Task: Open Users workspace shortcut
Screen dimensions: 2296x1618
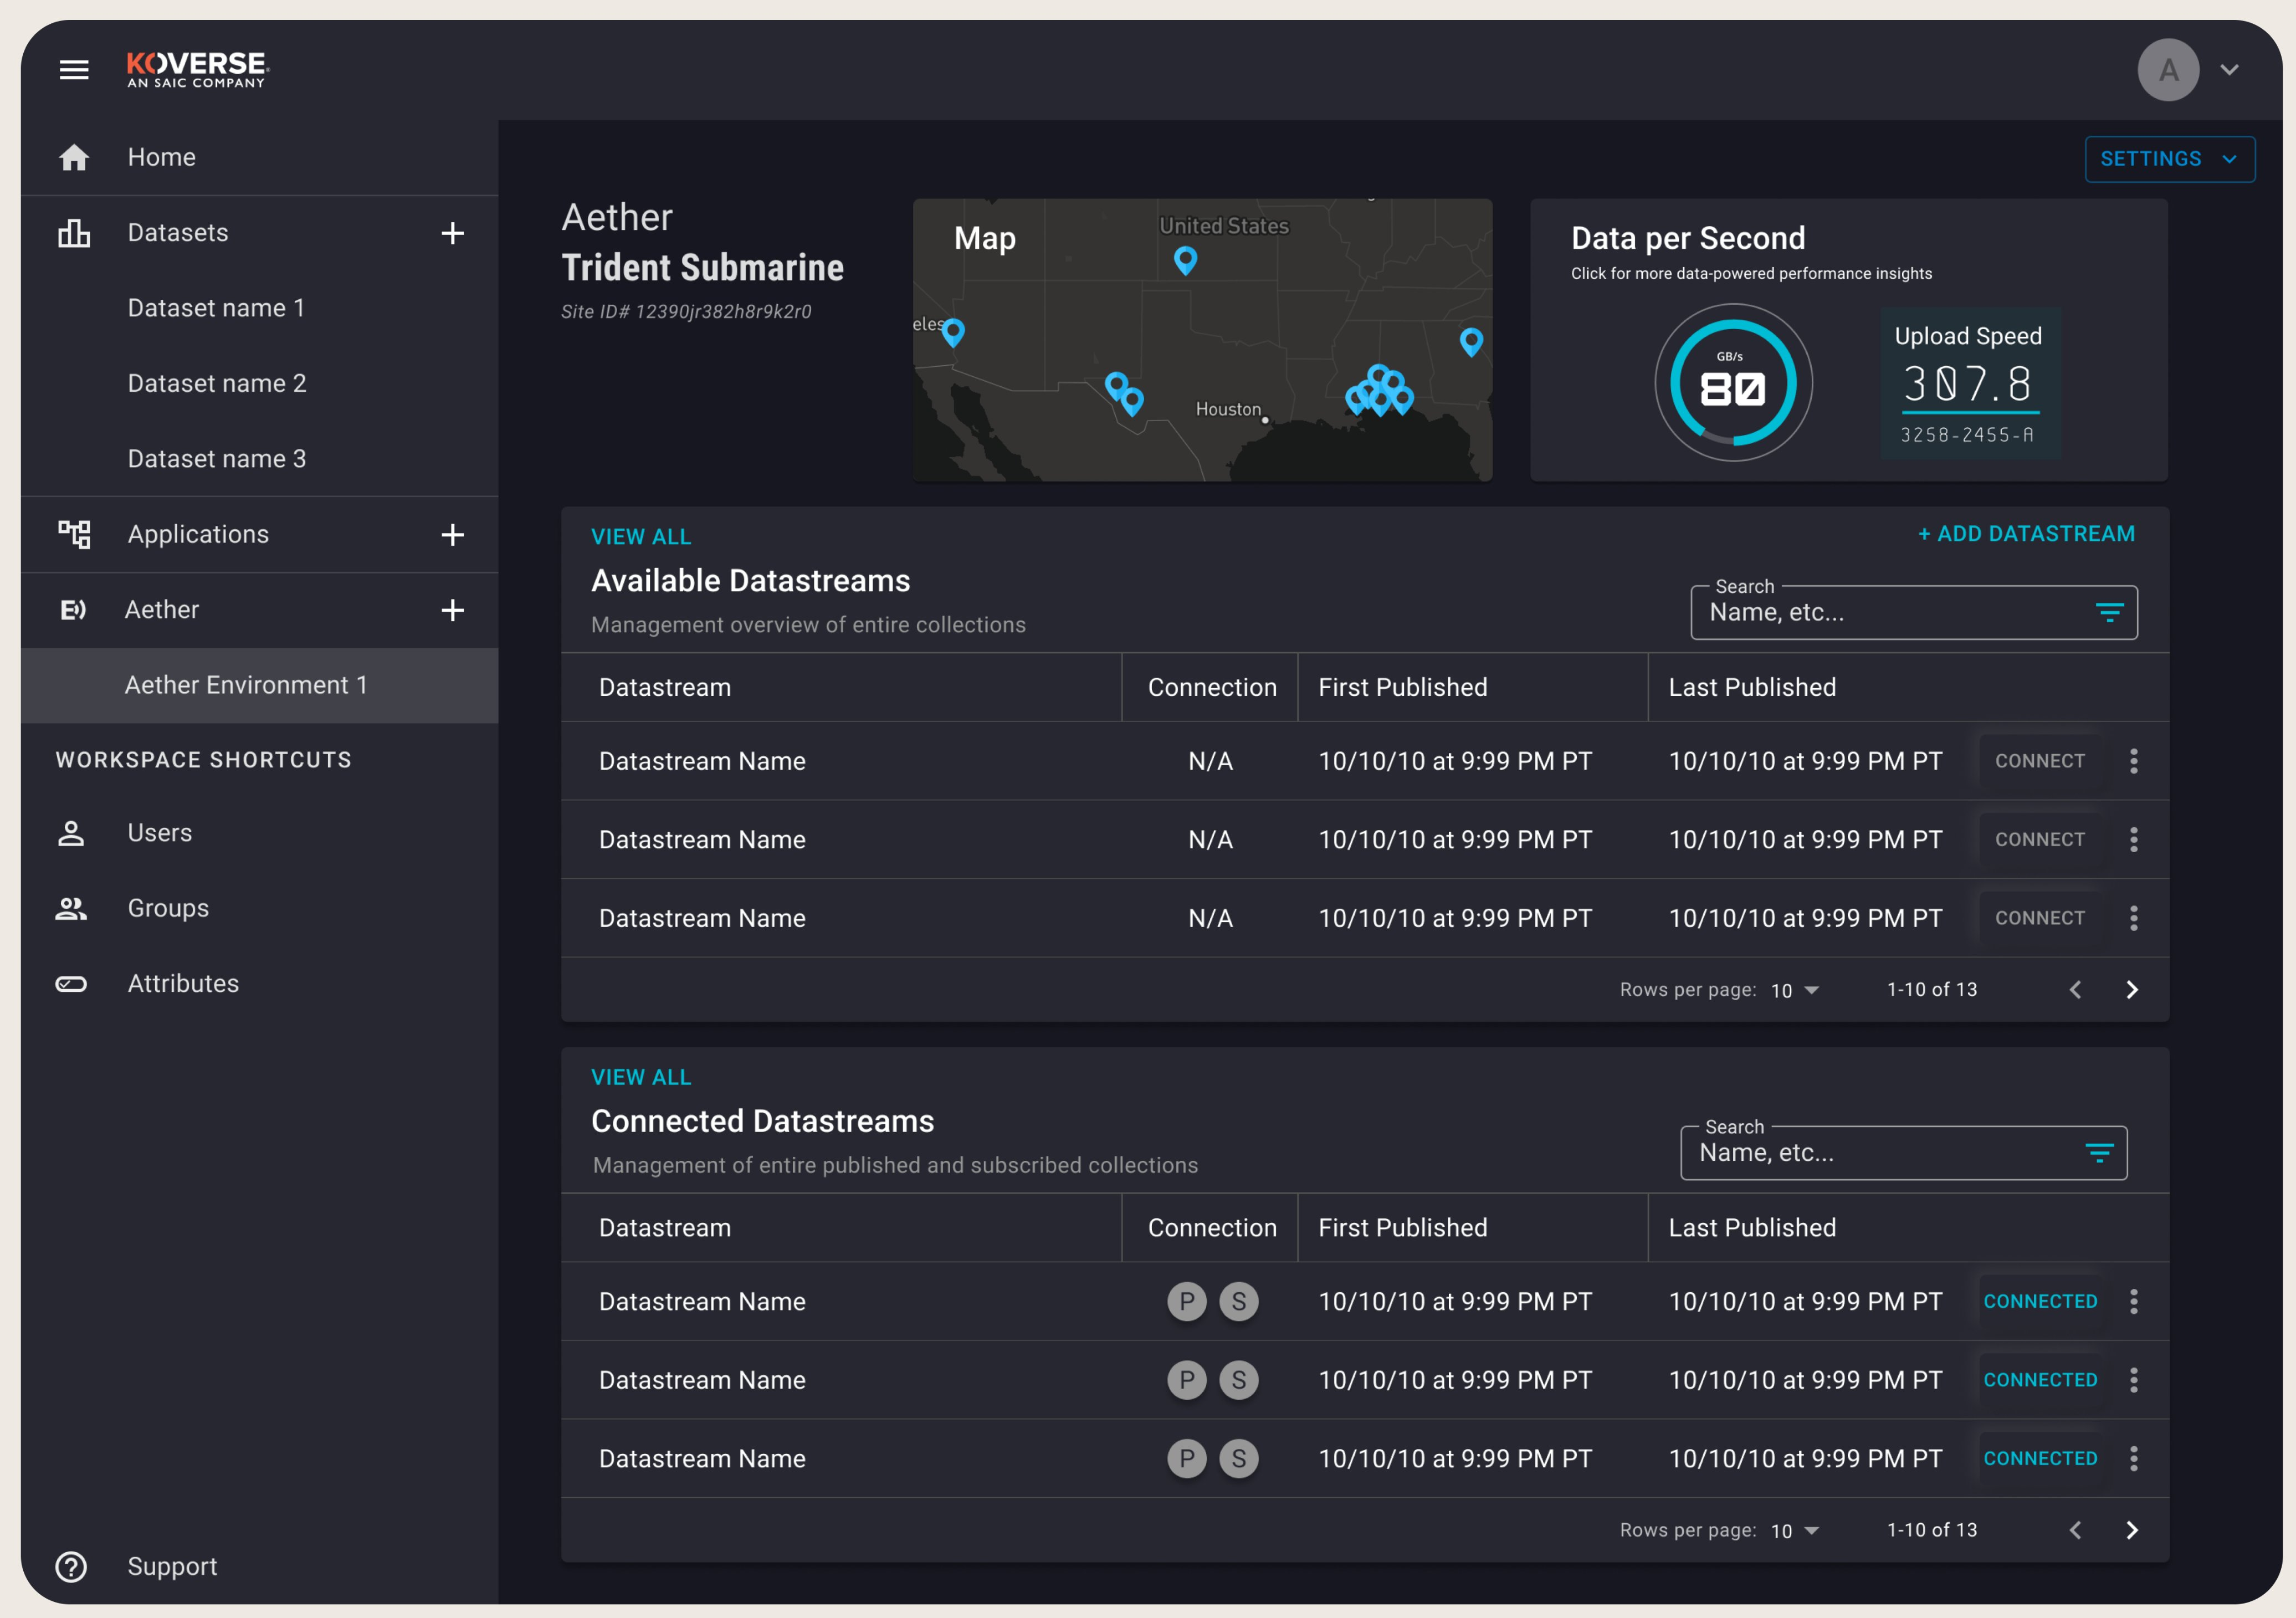Action: click(x=160, y=833)
